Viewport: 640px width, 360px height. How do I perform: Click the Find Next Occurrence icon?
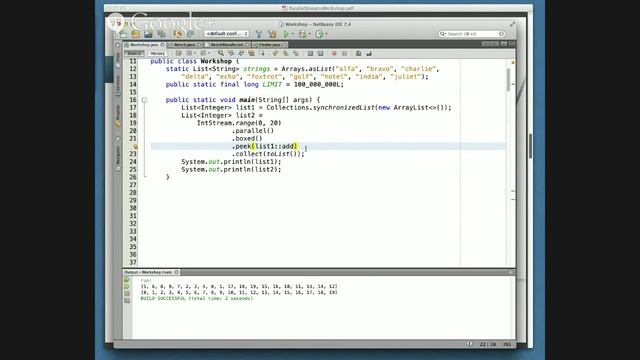tap(241, 53)
